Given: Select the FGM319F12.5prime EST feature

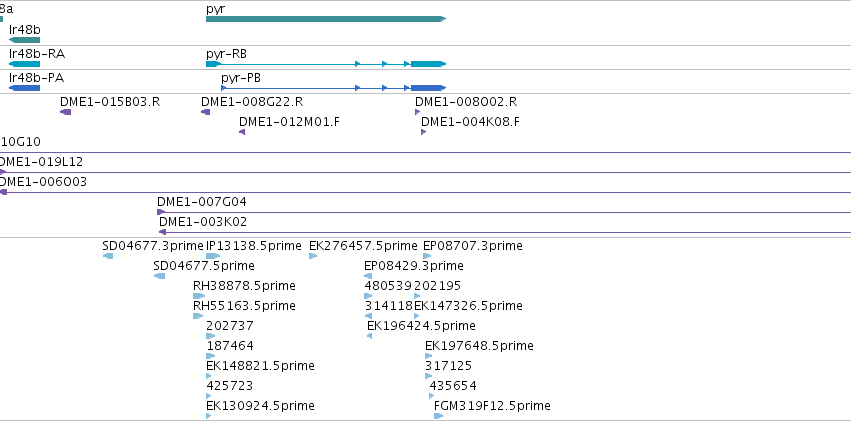Looking at the screenshot, I should click(439, 416).
